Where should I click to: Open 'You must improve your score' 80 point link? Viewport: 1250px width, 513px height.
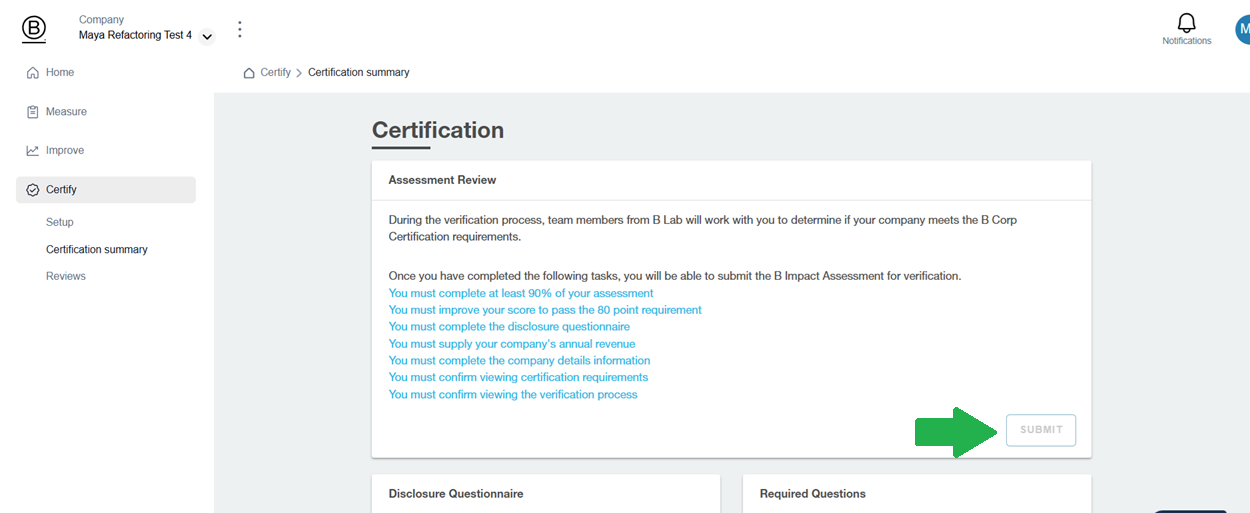click(545, 310)
